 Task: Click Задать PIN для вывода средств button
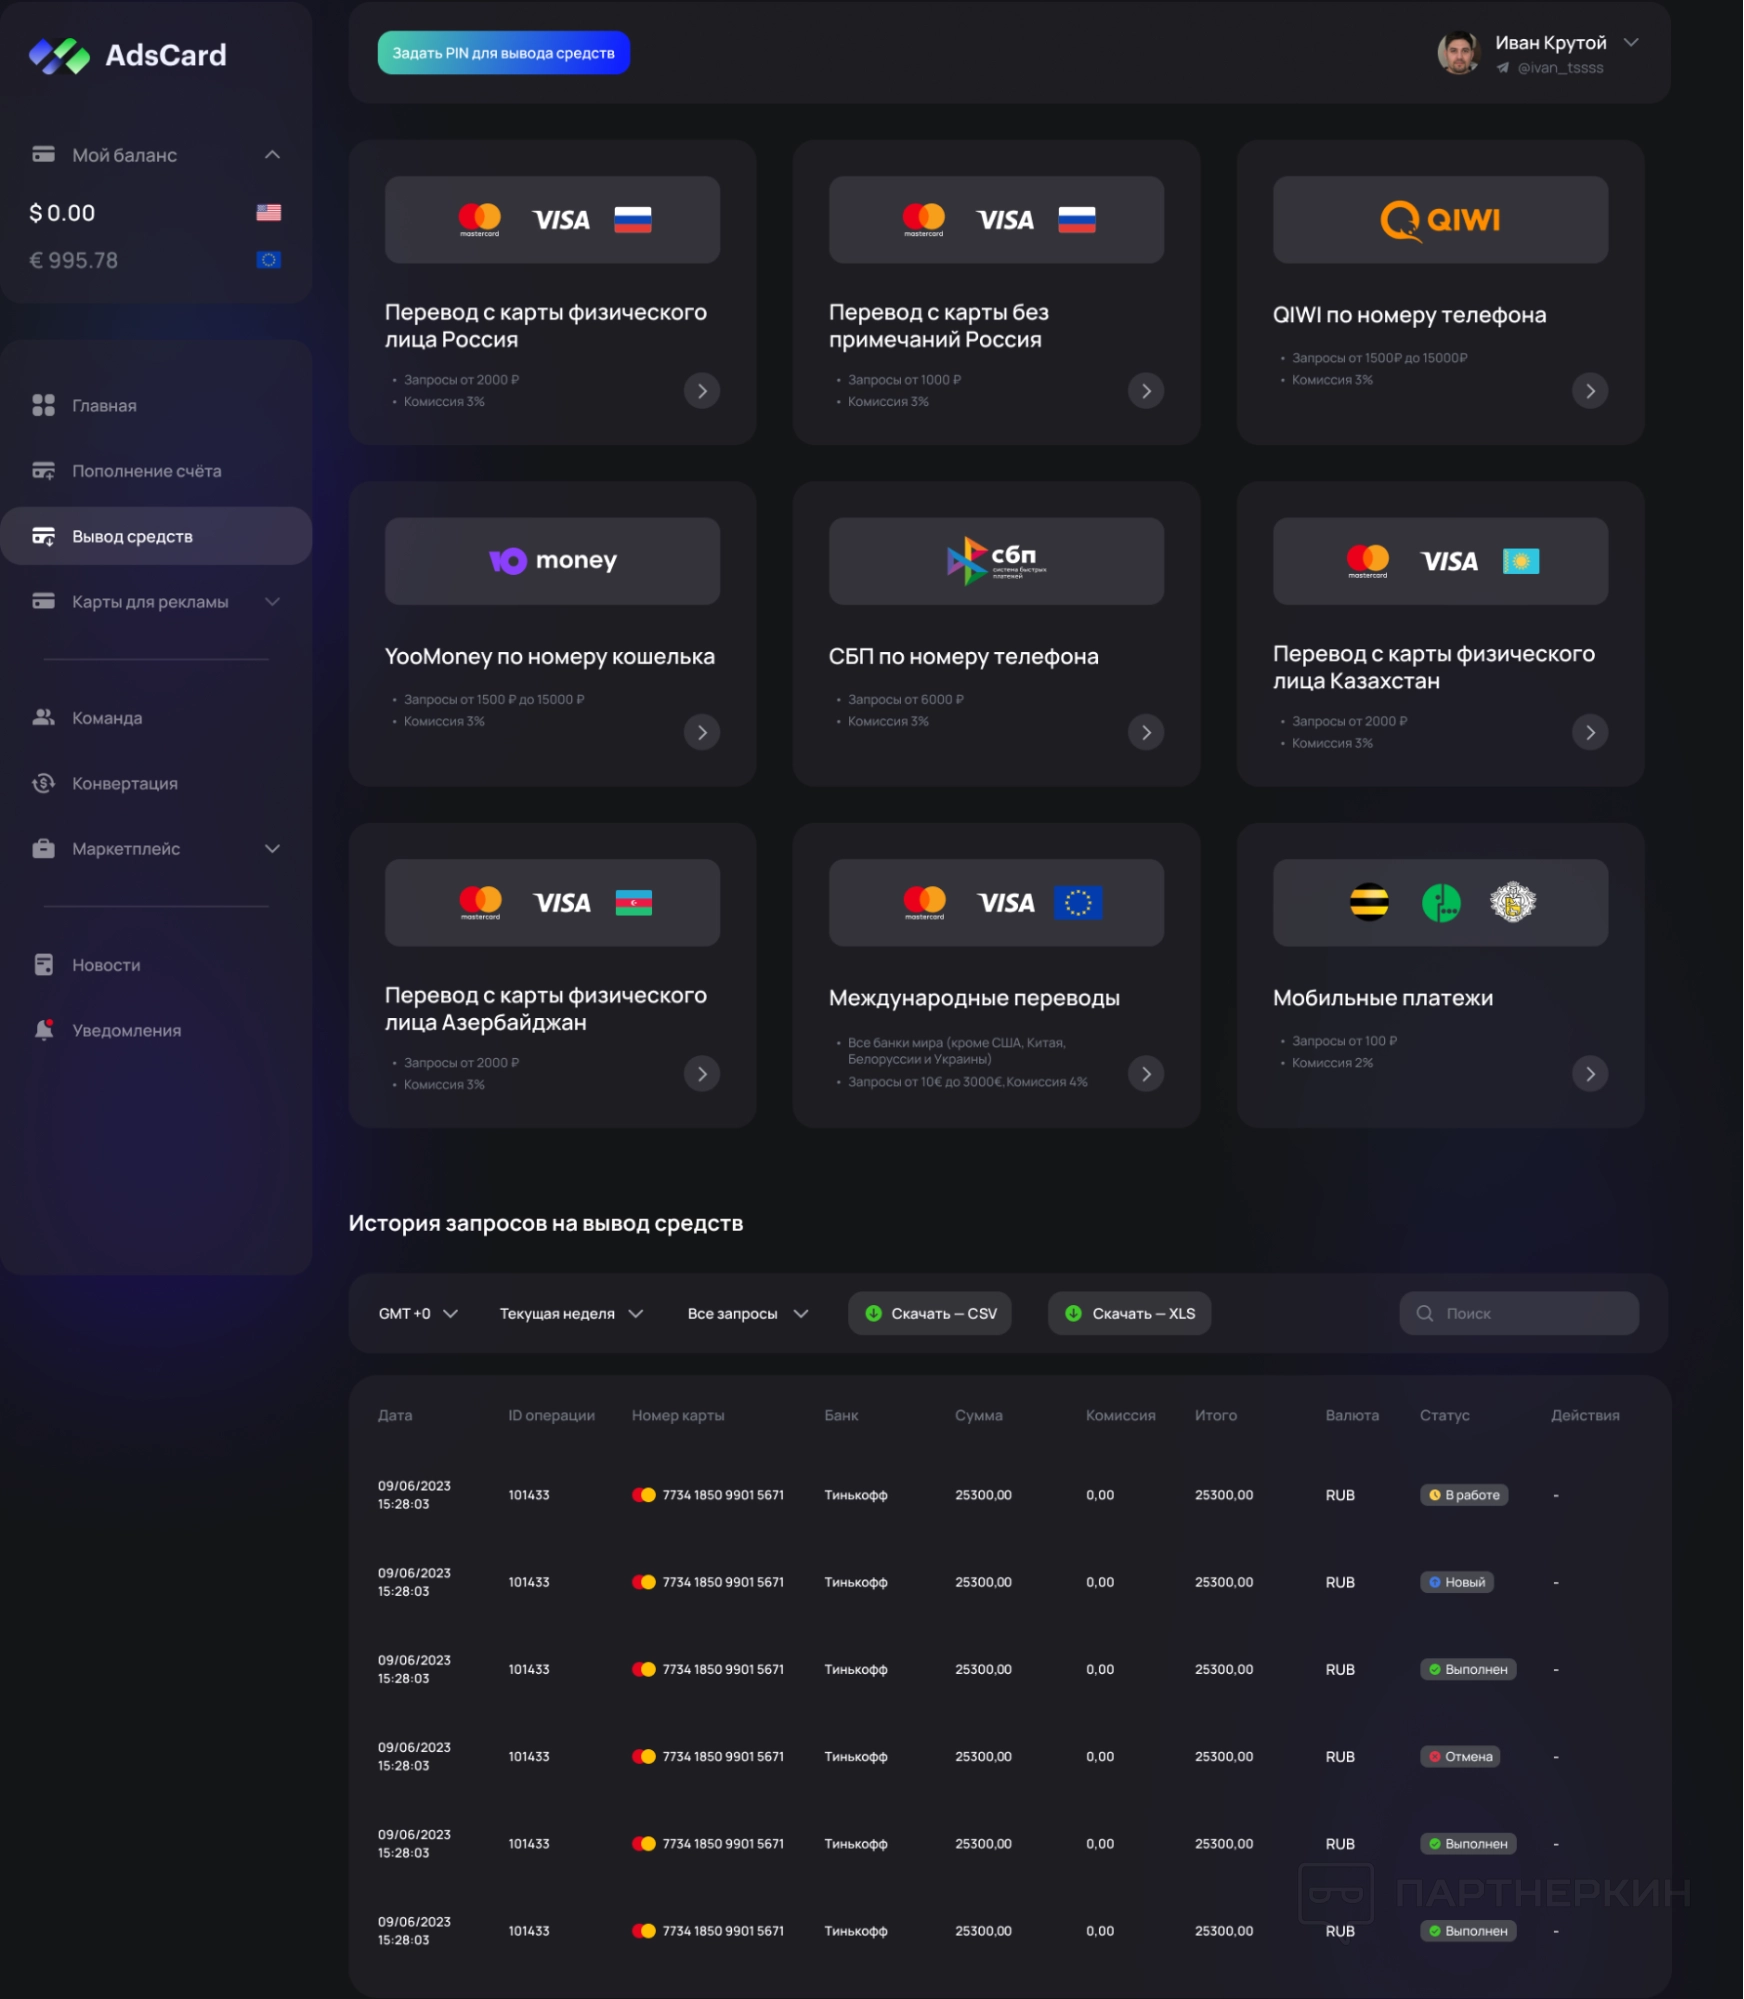(503, 53)
